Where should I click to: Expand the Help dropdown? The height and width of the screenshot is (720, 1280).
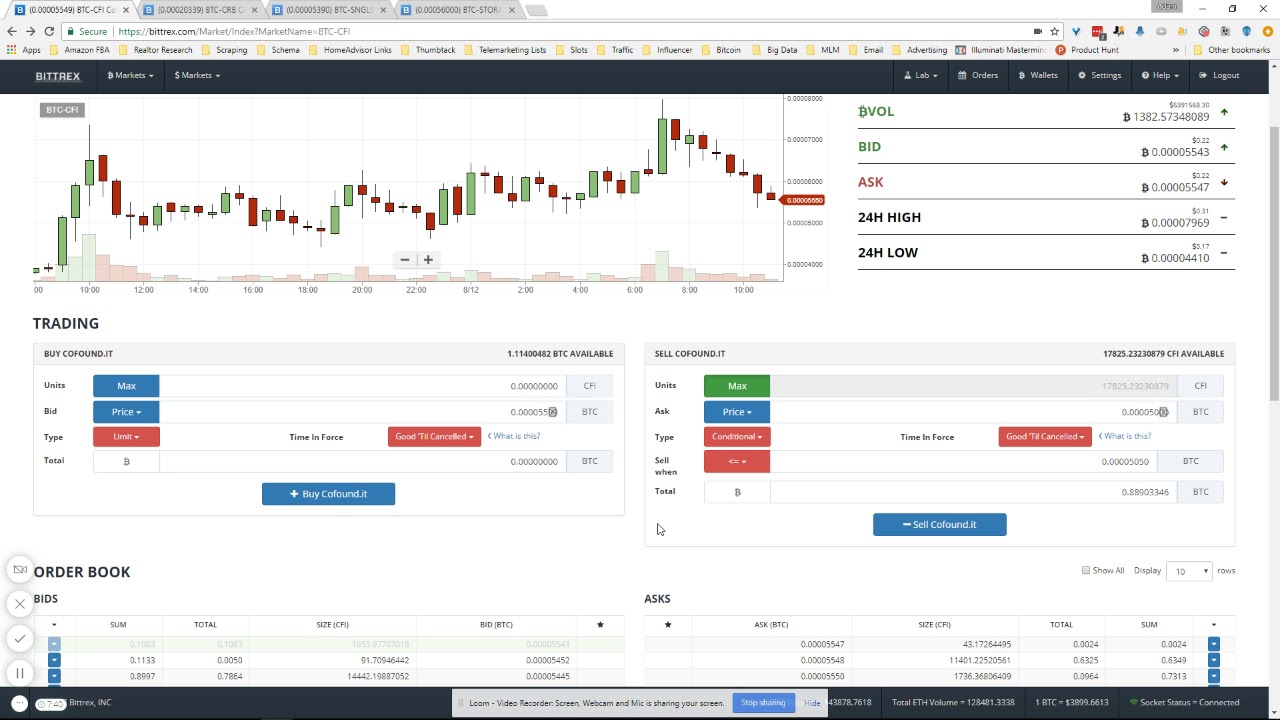1160,75
